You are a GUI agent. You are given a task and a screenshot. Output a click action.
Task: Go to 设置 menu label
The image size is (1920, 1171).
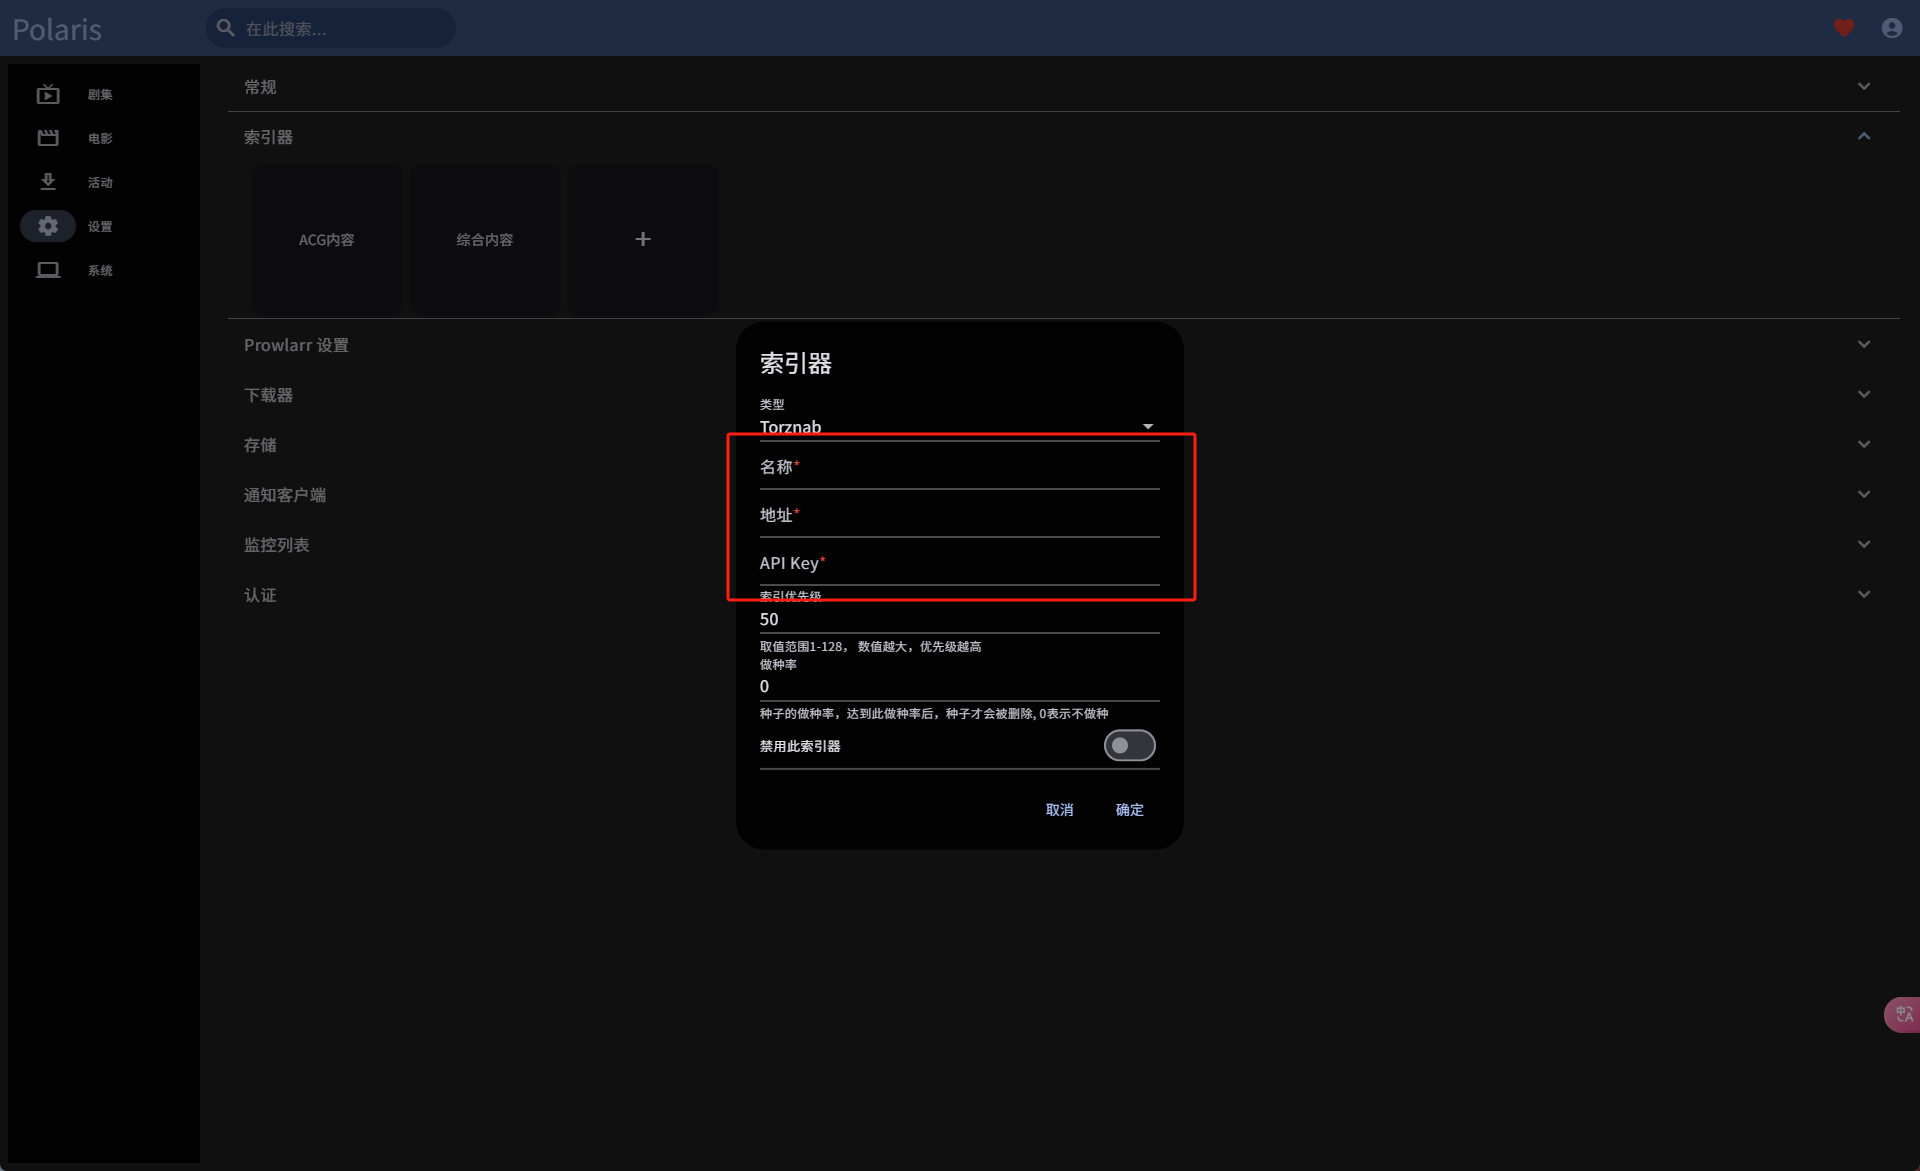(100, 227)
